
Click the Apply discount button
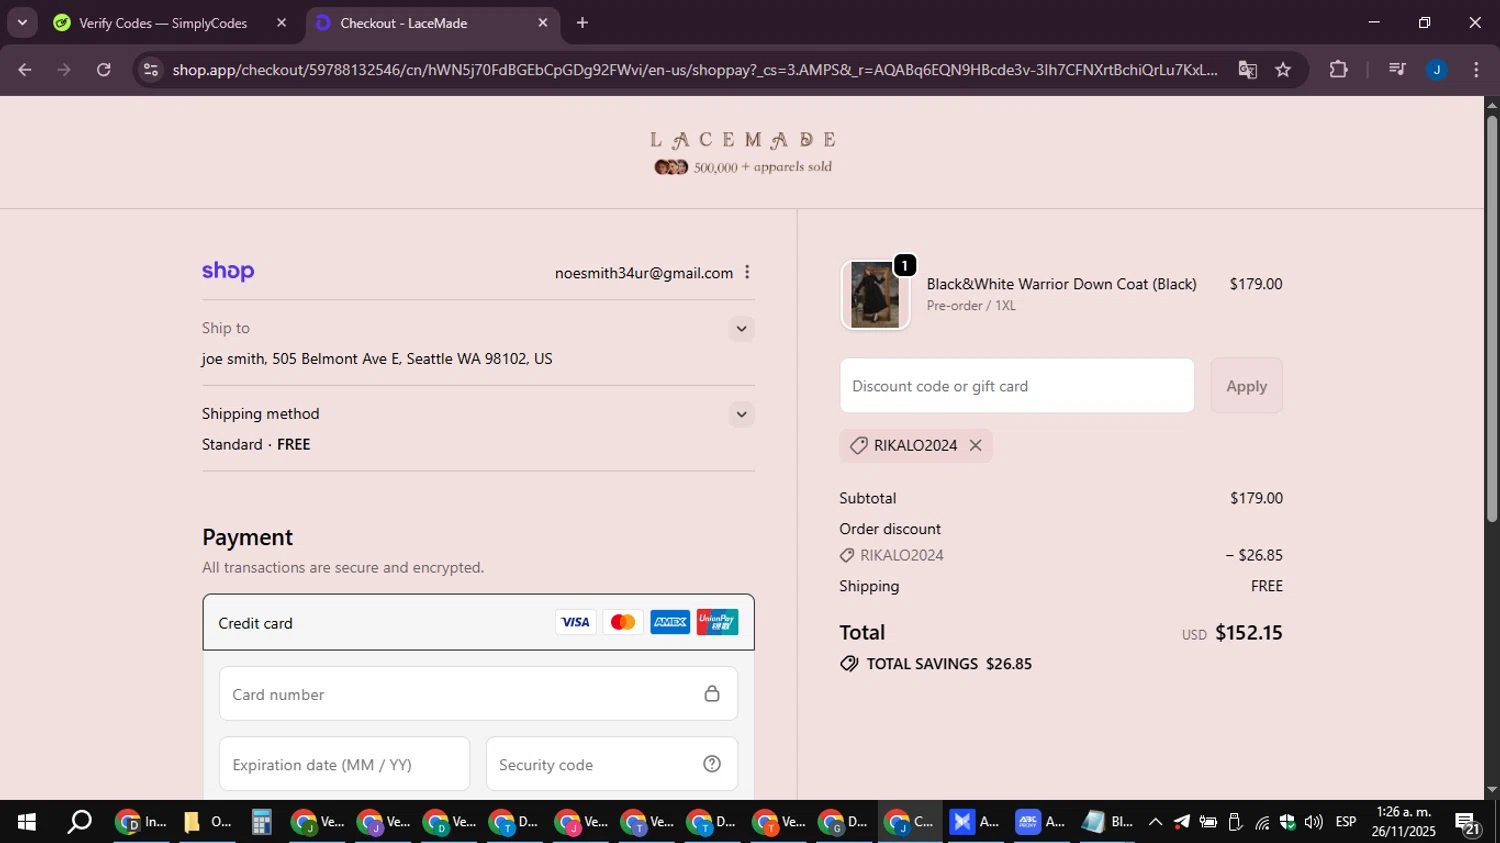[x=1246, y=386]
